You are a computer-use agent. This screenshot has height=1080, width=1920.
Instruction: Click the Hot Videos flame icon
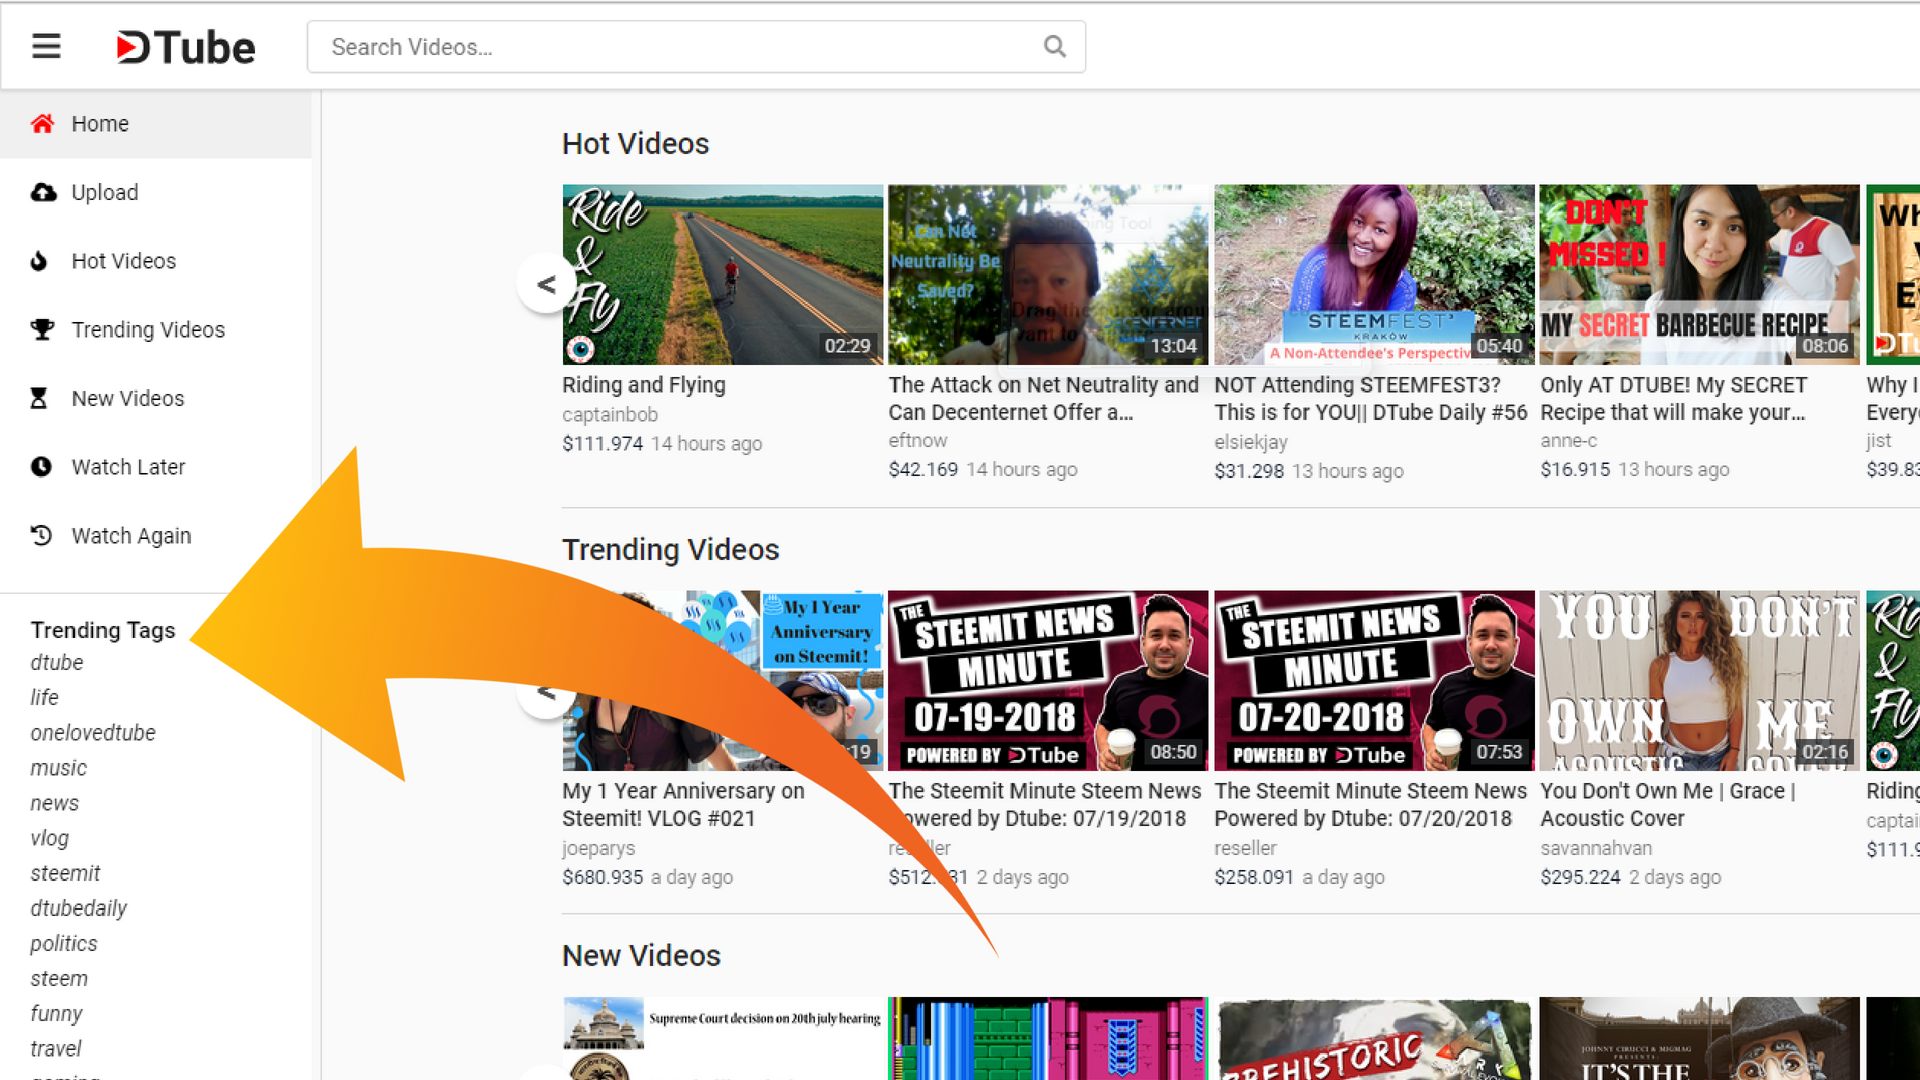[39, 261]
